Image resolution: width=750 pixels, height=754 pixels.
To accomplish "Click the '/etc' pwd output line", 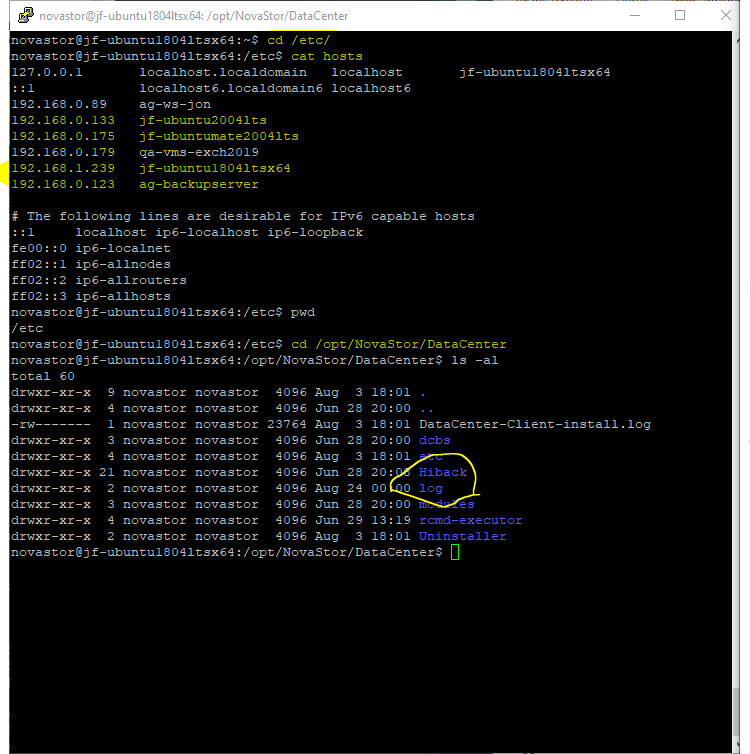I will click(27, 328).
